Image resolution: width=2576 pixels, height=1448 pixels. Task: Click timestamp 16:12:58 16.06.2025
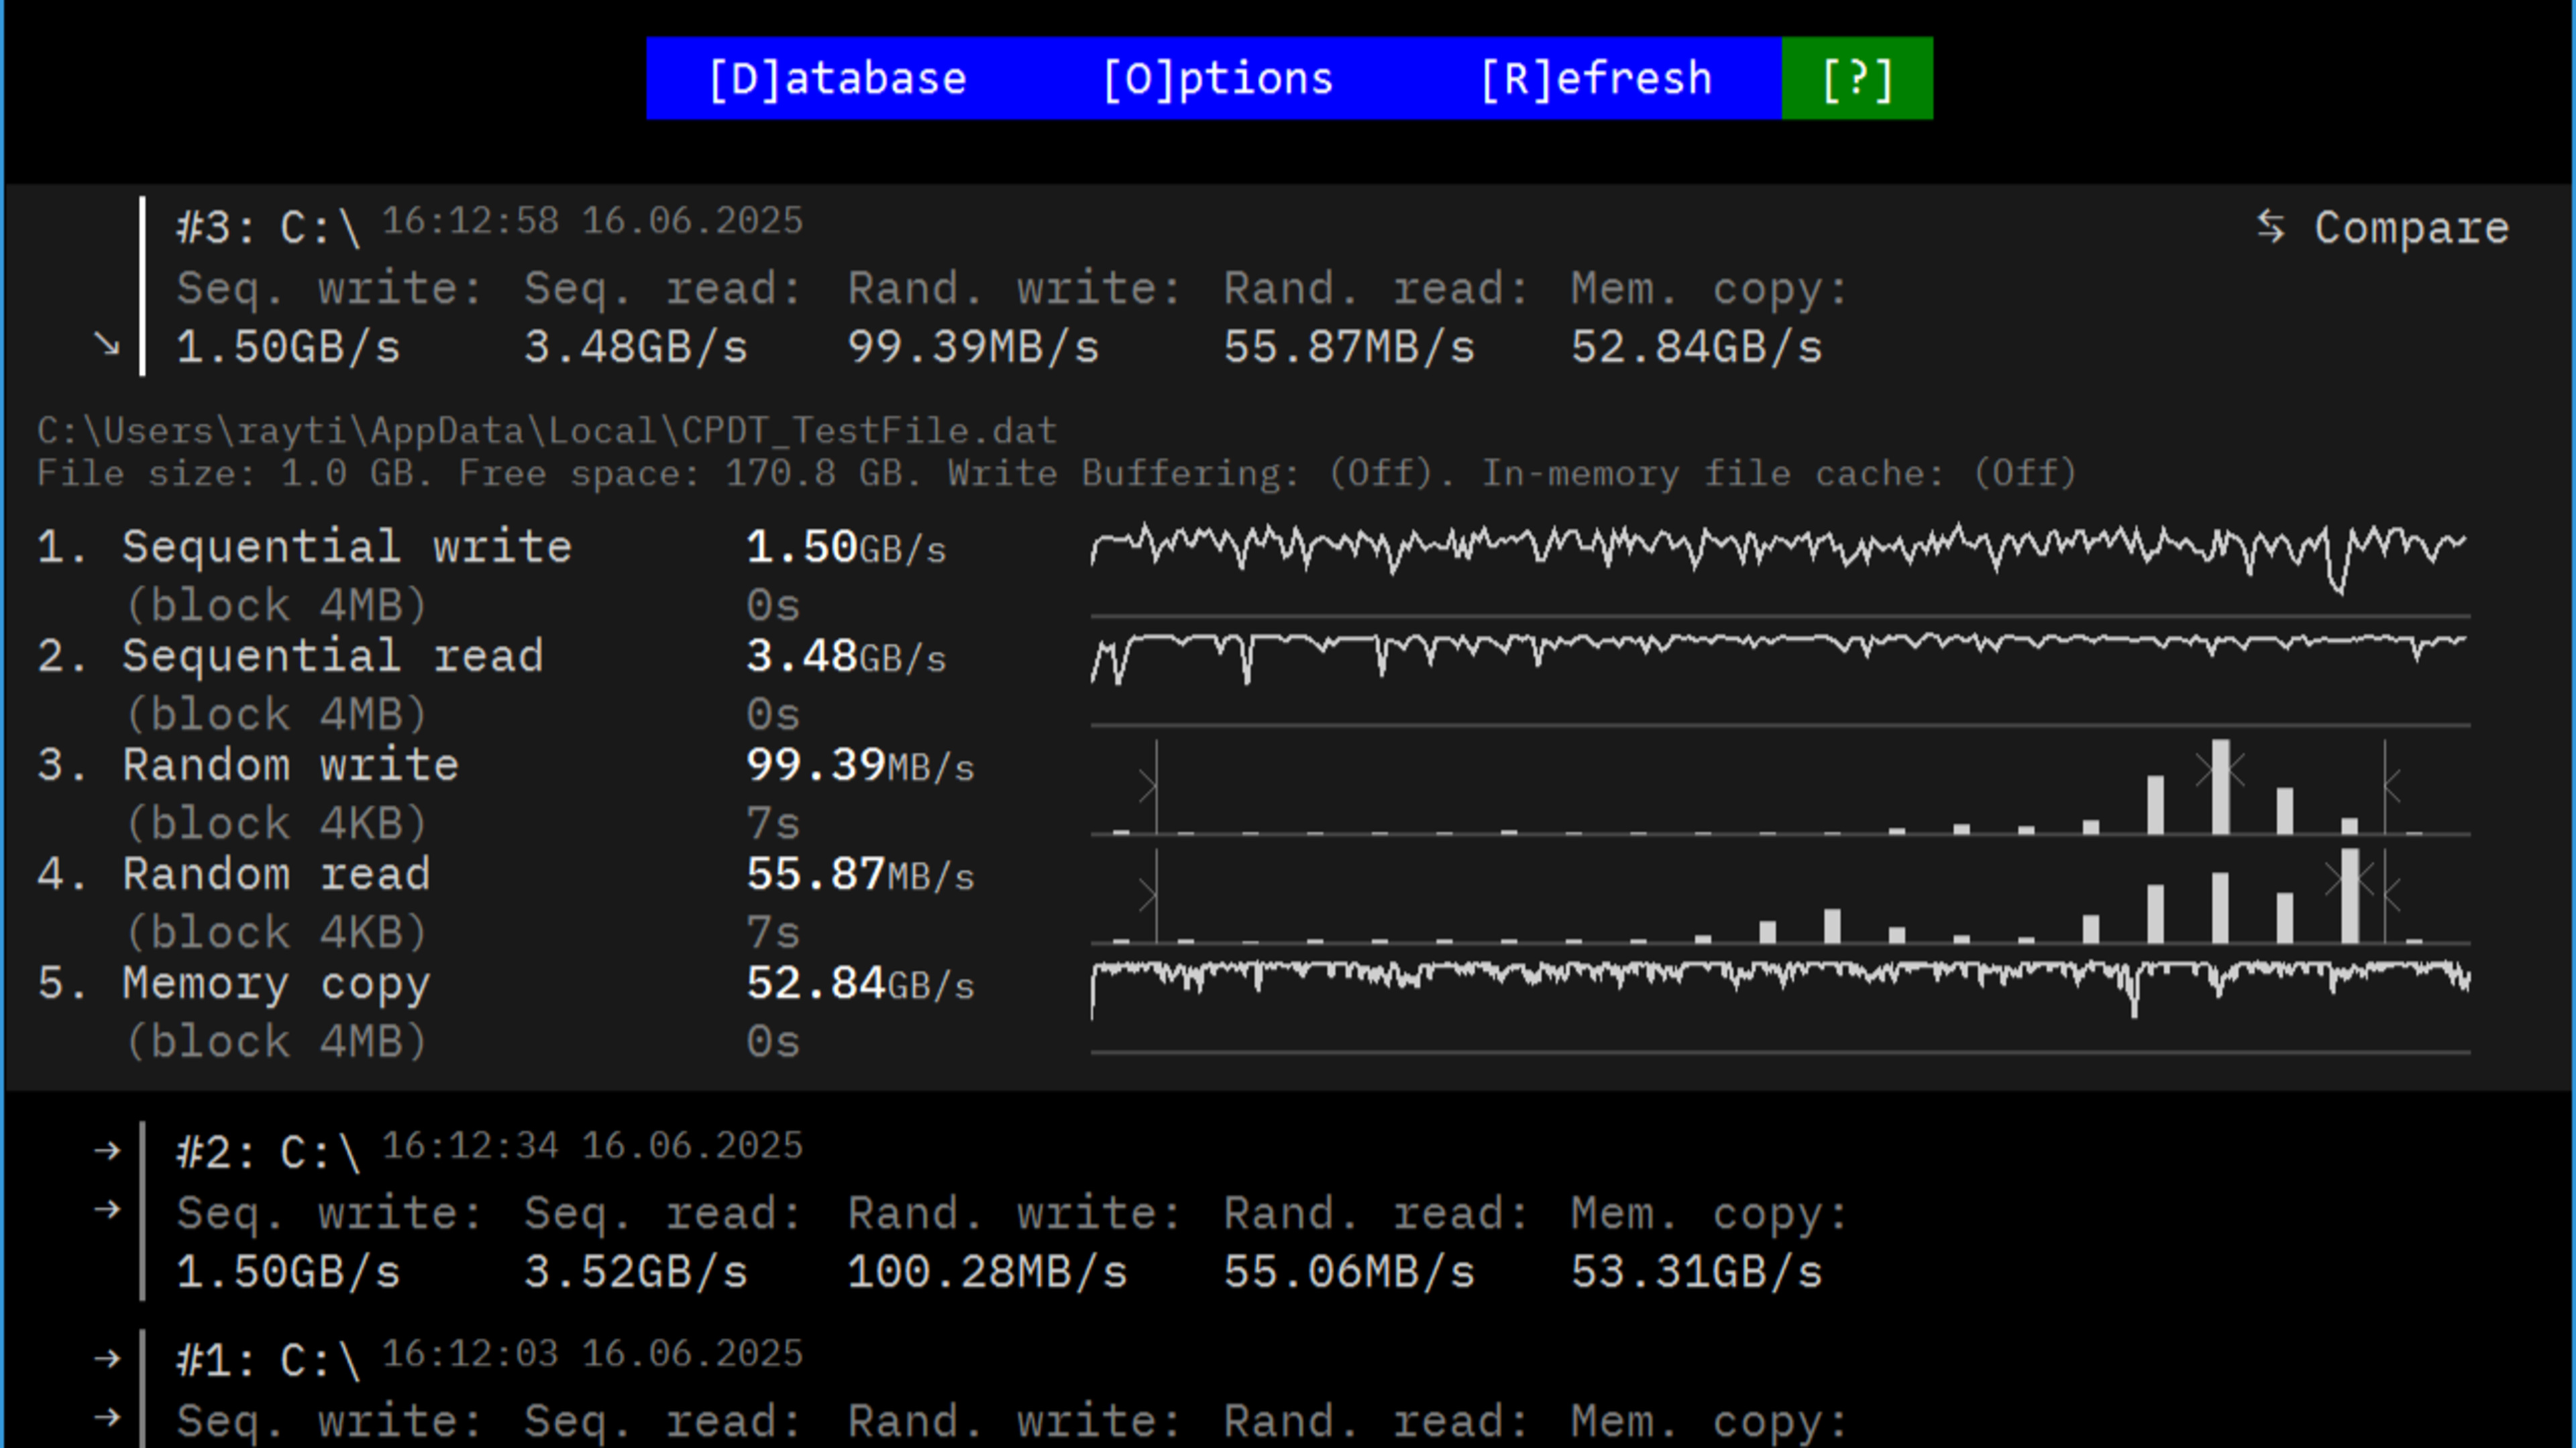pos(593,221)
